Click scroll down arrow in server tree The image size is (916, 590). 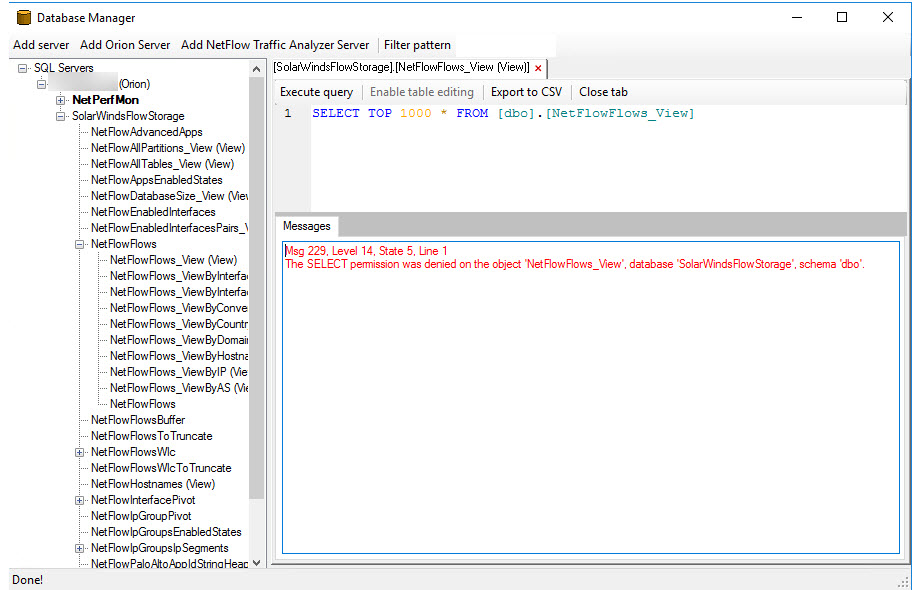[x=256, y=563]
